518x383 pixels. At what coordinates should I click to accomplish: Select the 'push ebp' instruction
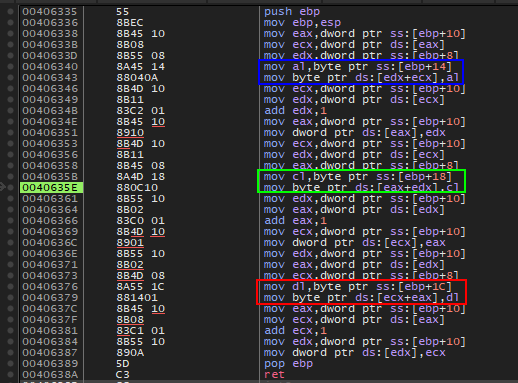coord(292,12)
